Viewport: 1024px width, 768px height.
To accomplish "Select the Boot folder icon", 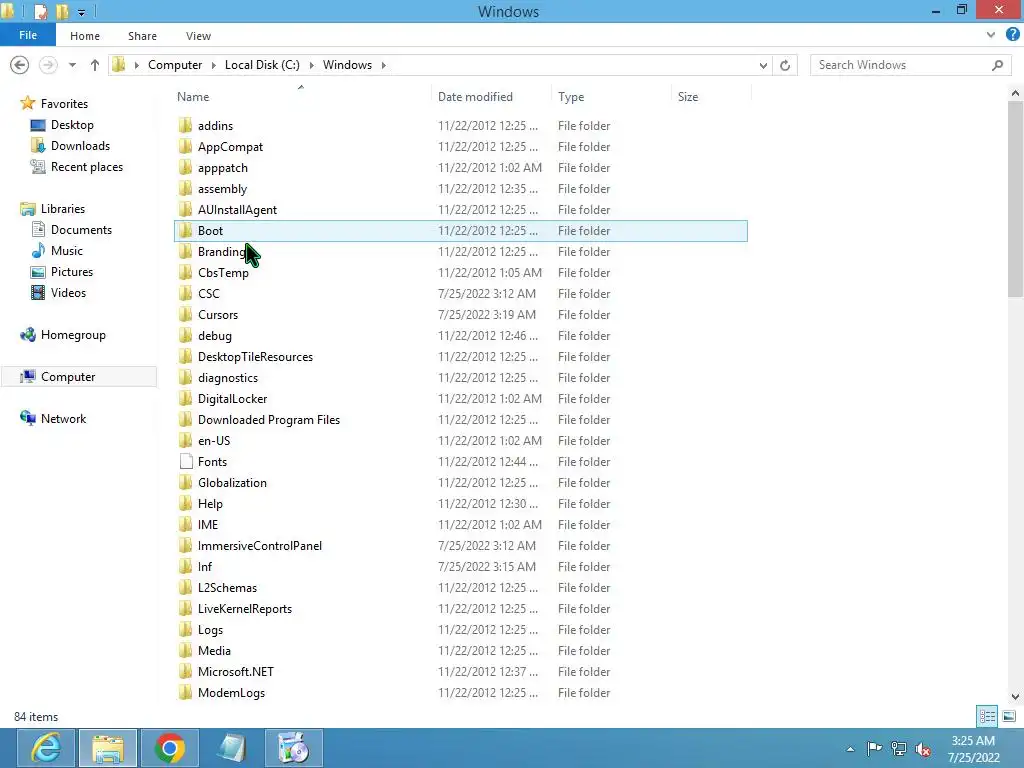I will [185, 231].
